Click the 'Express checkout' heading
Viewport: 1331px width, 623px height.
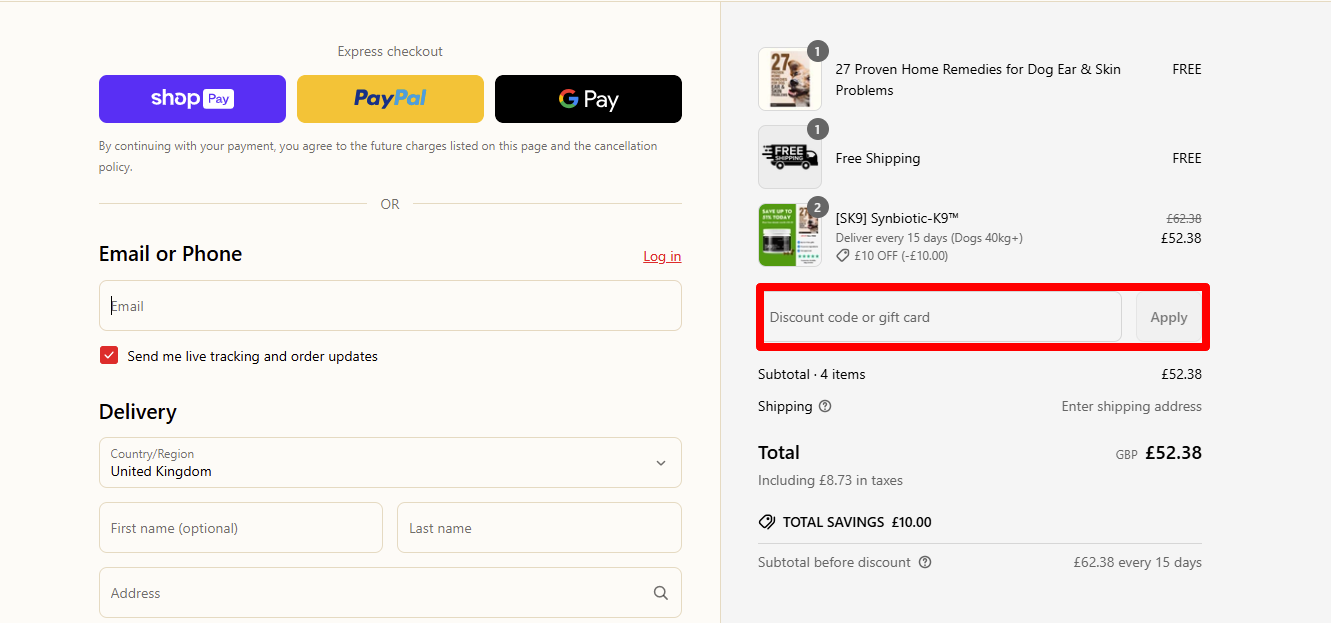click(390, 51)
